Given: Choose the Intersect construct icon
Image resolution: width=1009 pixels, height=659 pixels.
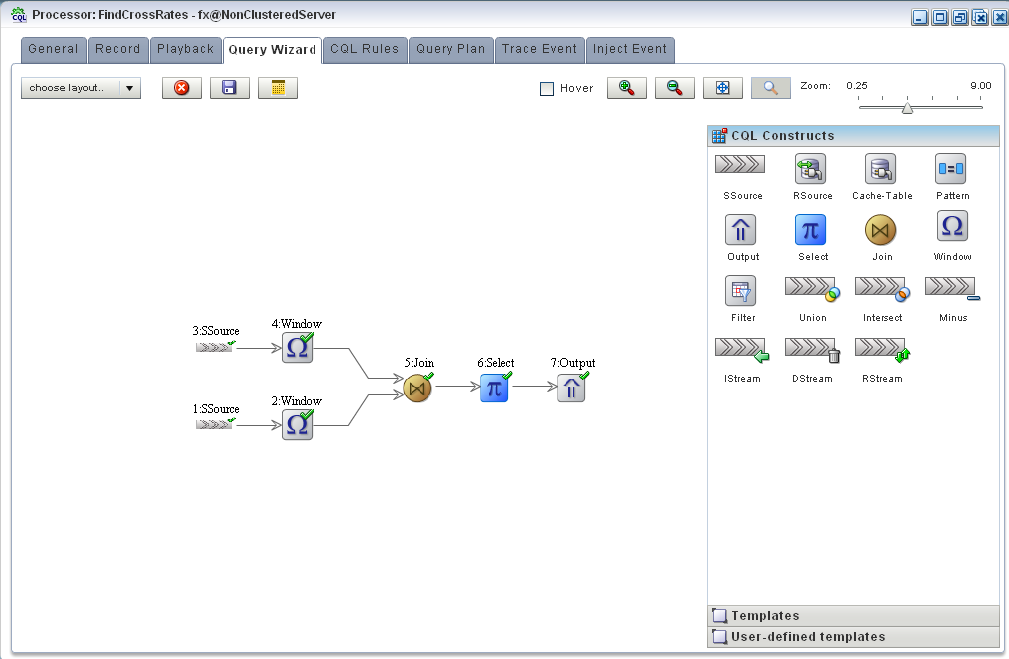Looking at the screenshot, I should tap(882, 289).
